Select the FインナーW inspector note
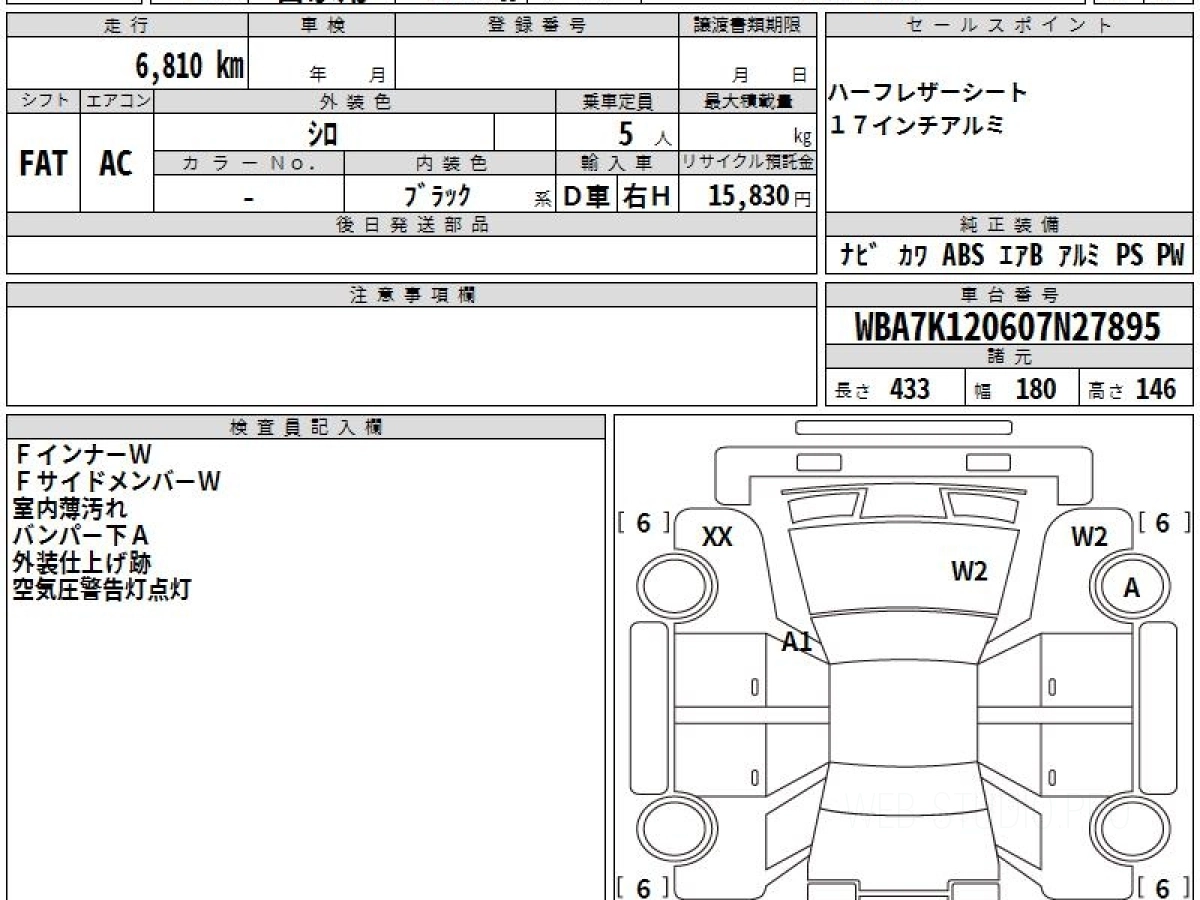 pos(83,455)
